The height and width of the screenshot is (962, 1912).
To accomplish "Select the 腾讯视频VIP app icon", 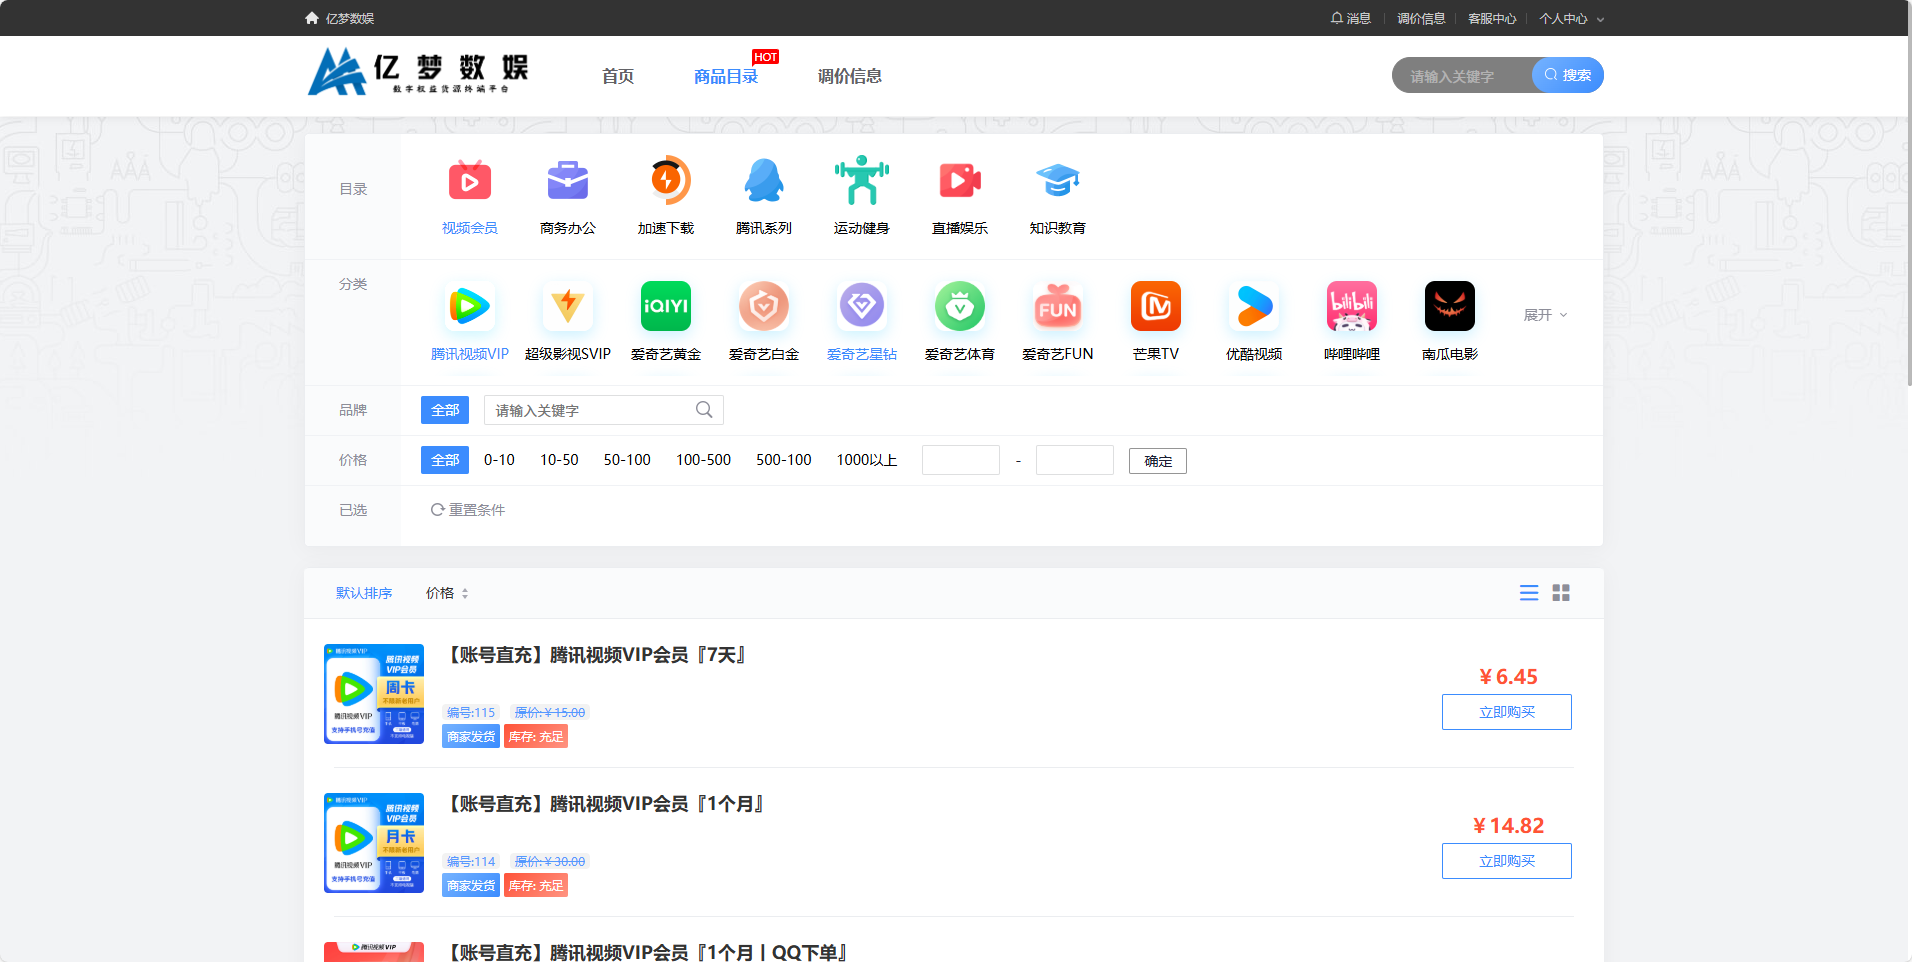I will 469,306.
